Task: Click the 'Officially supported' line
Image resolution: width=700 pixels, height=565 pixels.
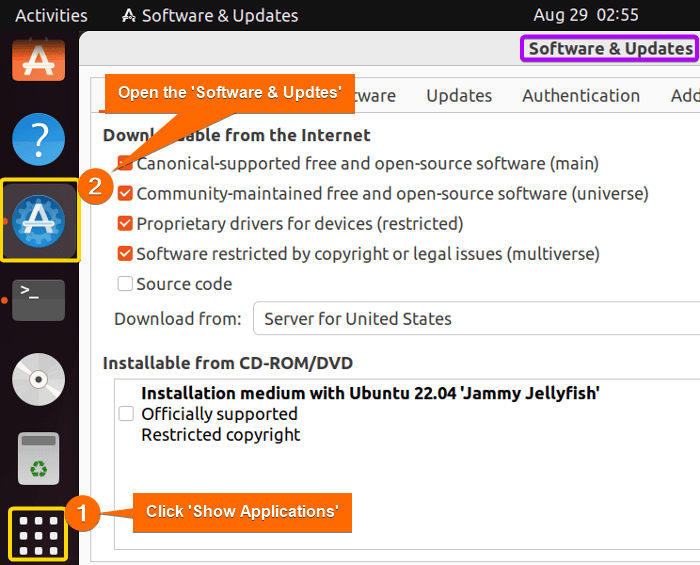Action: (219, 414)
